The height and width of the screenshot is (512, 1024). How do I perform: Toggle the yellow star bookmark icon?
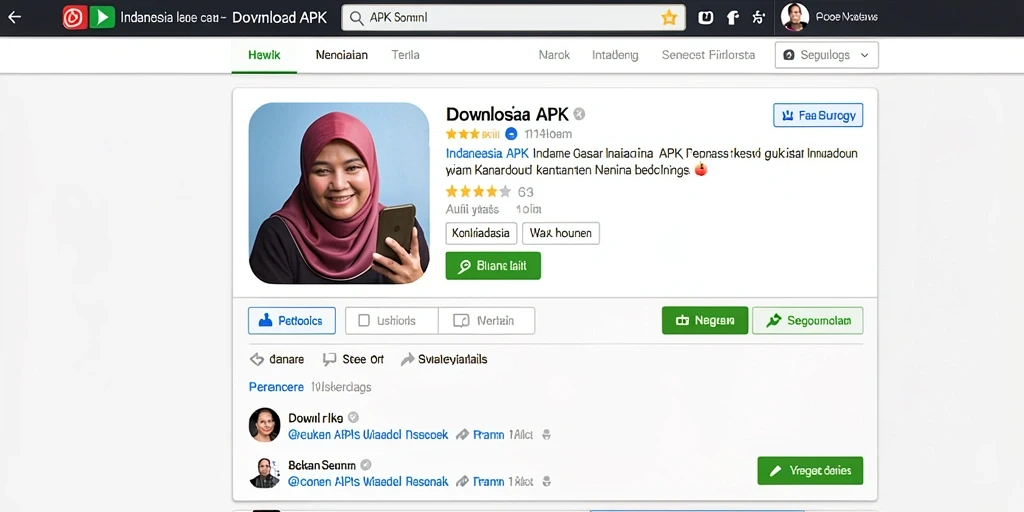click(669, 18)
